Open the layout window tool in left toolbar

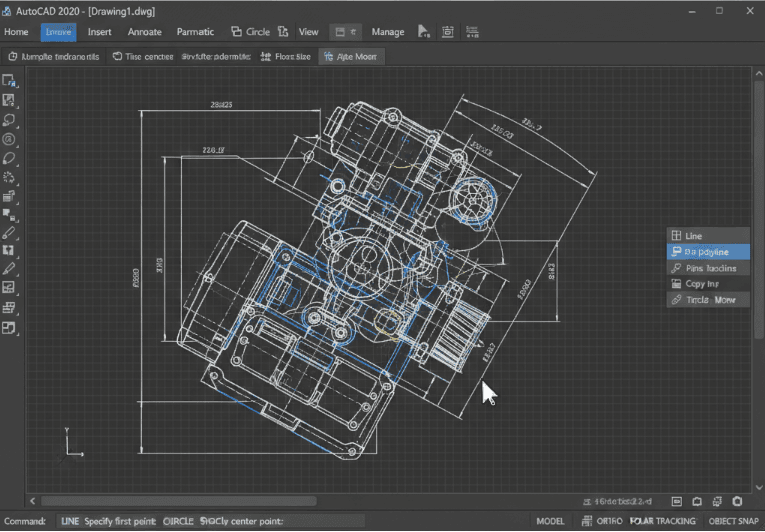(x=9, y=288)
